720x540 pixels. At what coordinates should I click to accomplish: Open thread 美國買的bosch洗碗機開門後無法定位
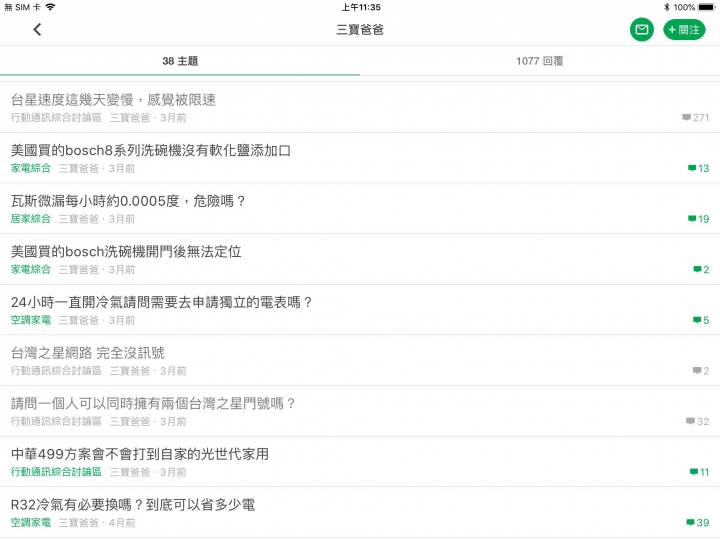tap(360, 259)
